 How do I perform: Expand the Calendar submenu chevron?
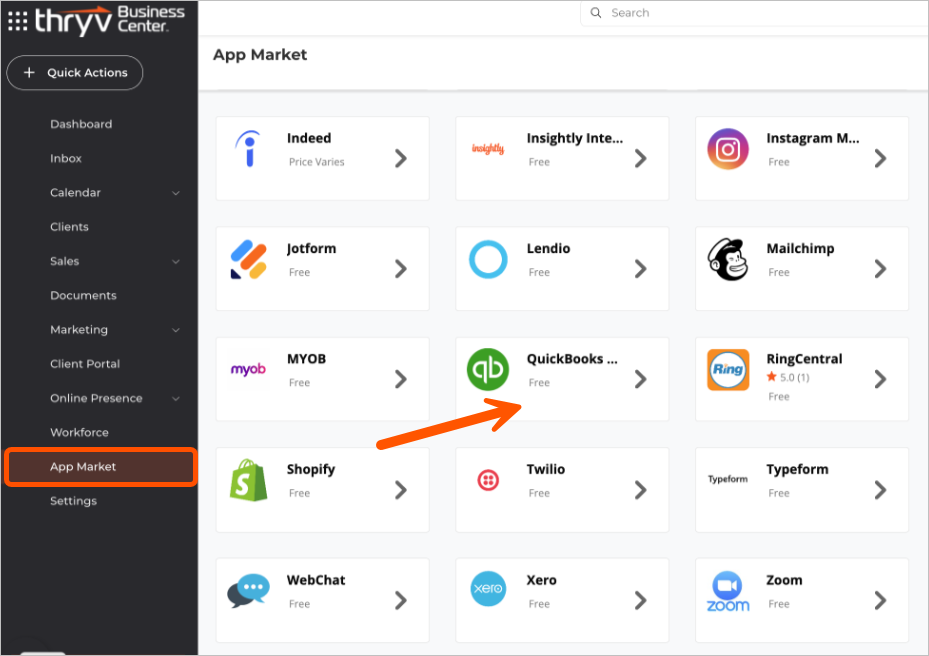[176, 193]
